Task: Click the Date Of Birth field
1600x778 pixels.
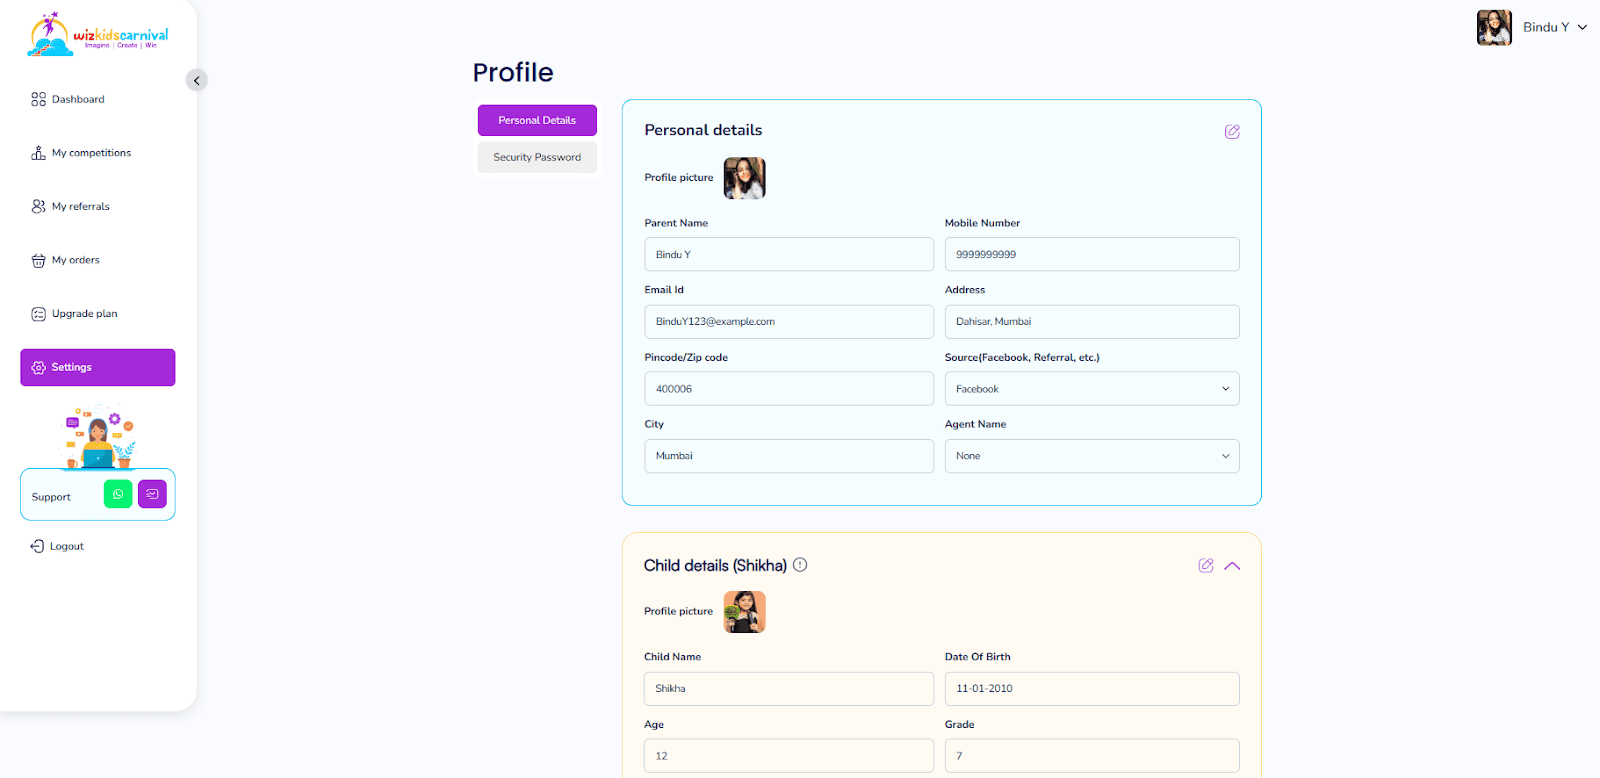Action: tap(1092, 689)
